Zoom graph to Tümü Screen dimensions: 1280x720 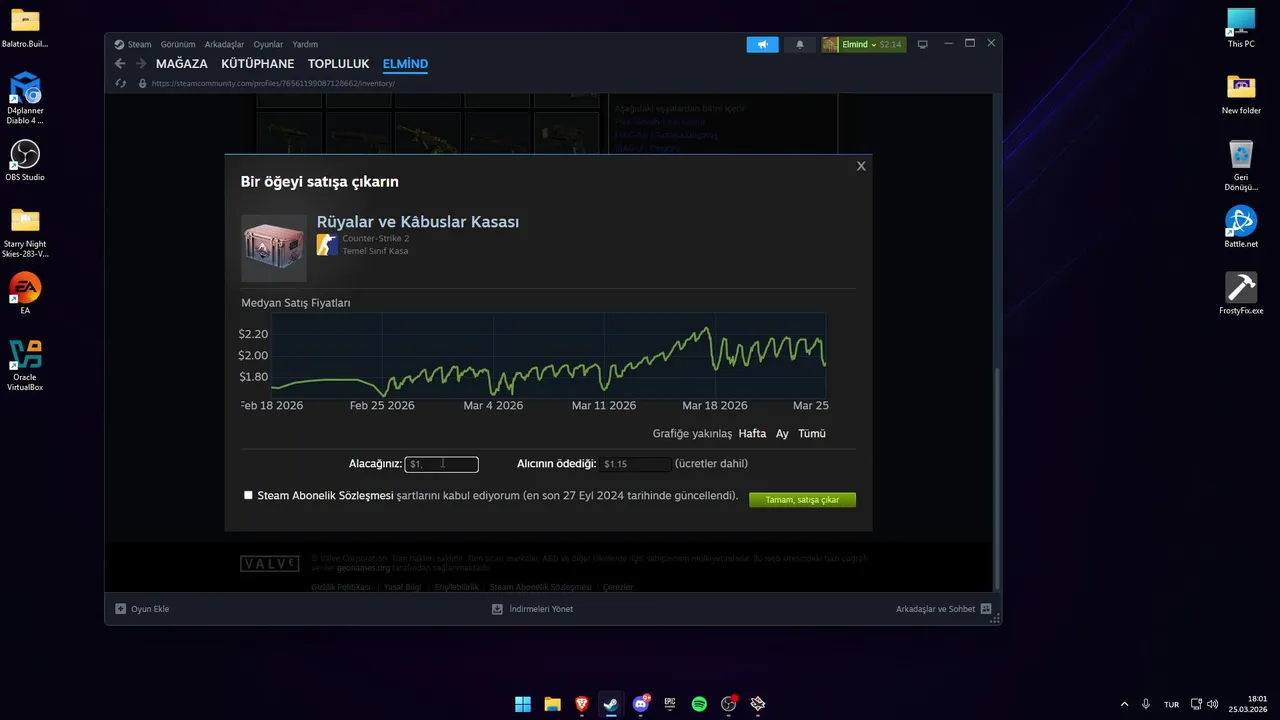click(x=812, y=433)
